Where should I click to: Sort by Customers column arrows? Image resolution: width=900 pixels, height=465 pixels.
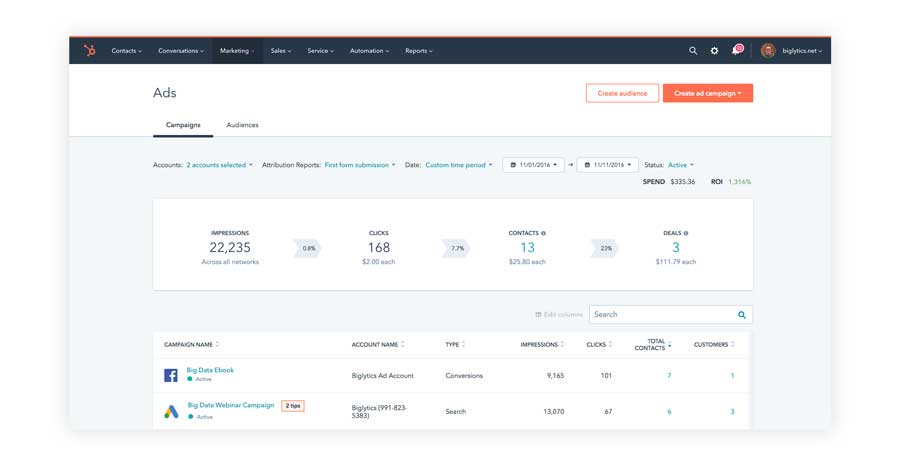pos(733,344)
